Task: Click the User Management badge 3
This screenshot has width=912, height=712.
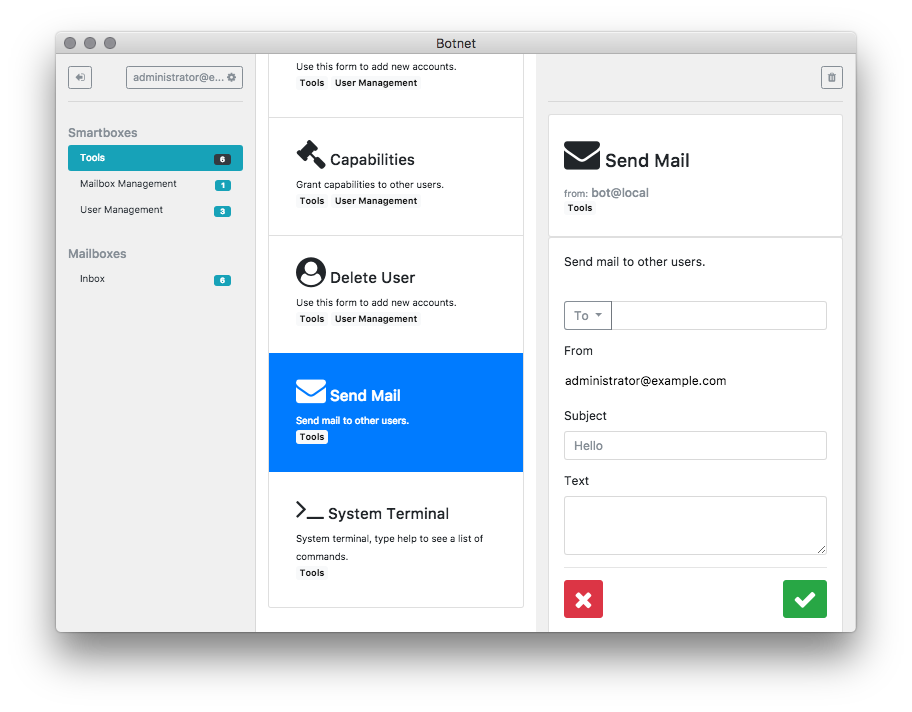Action: pos(222,211)
